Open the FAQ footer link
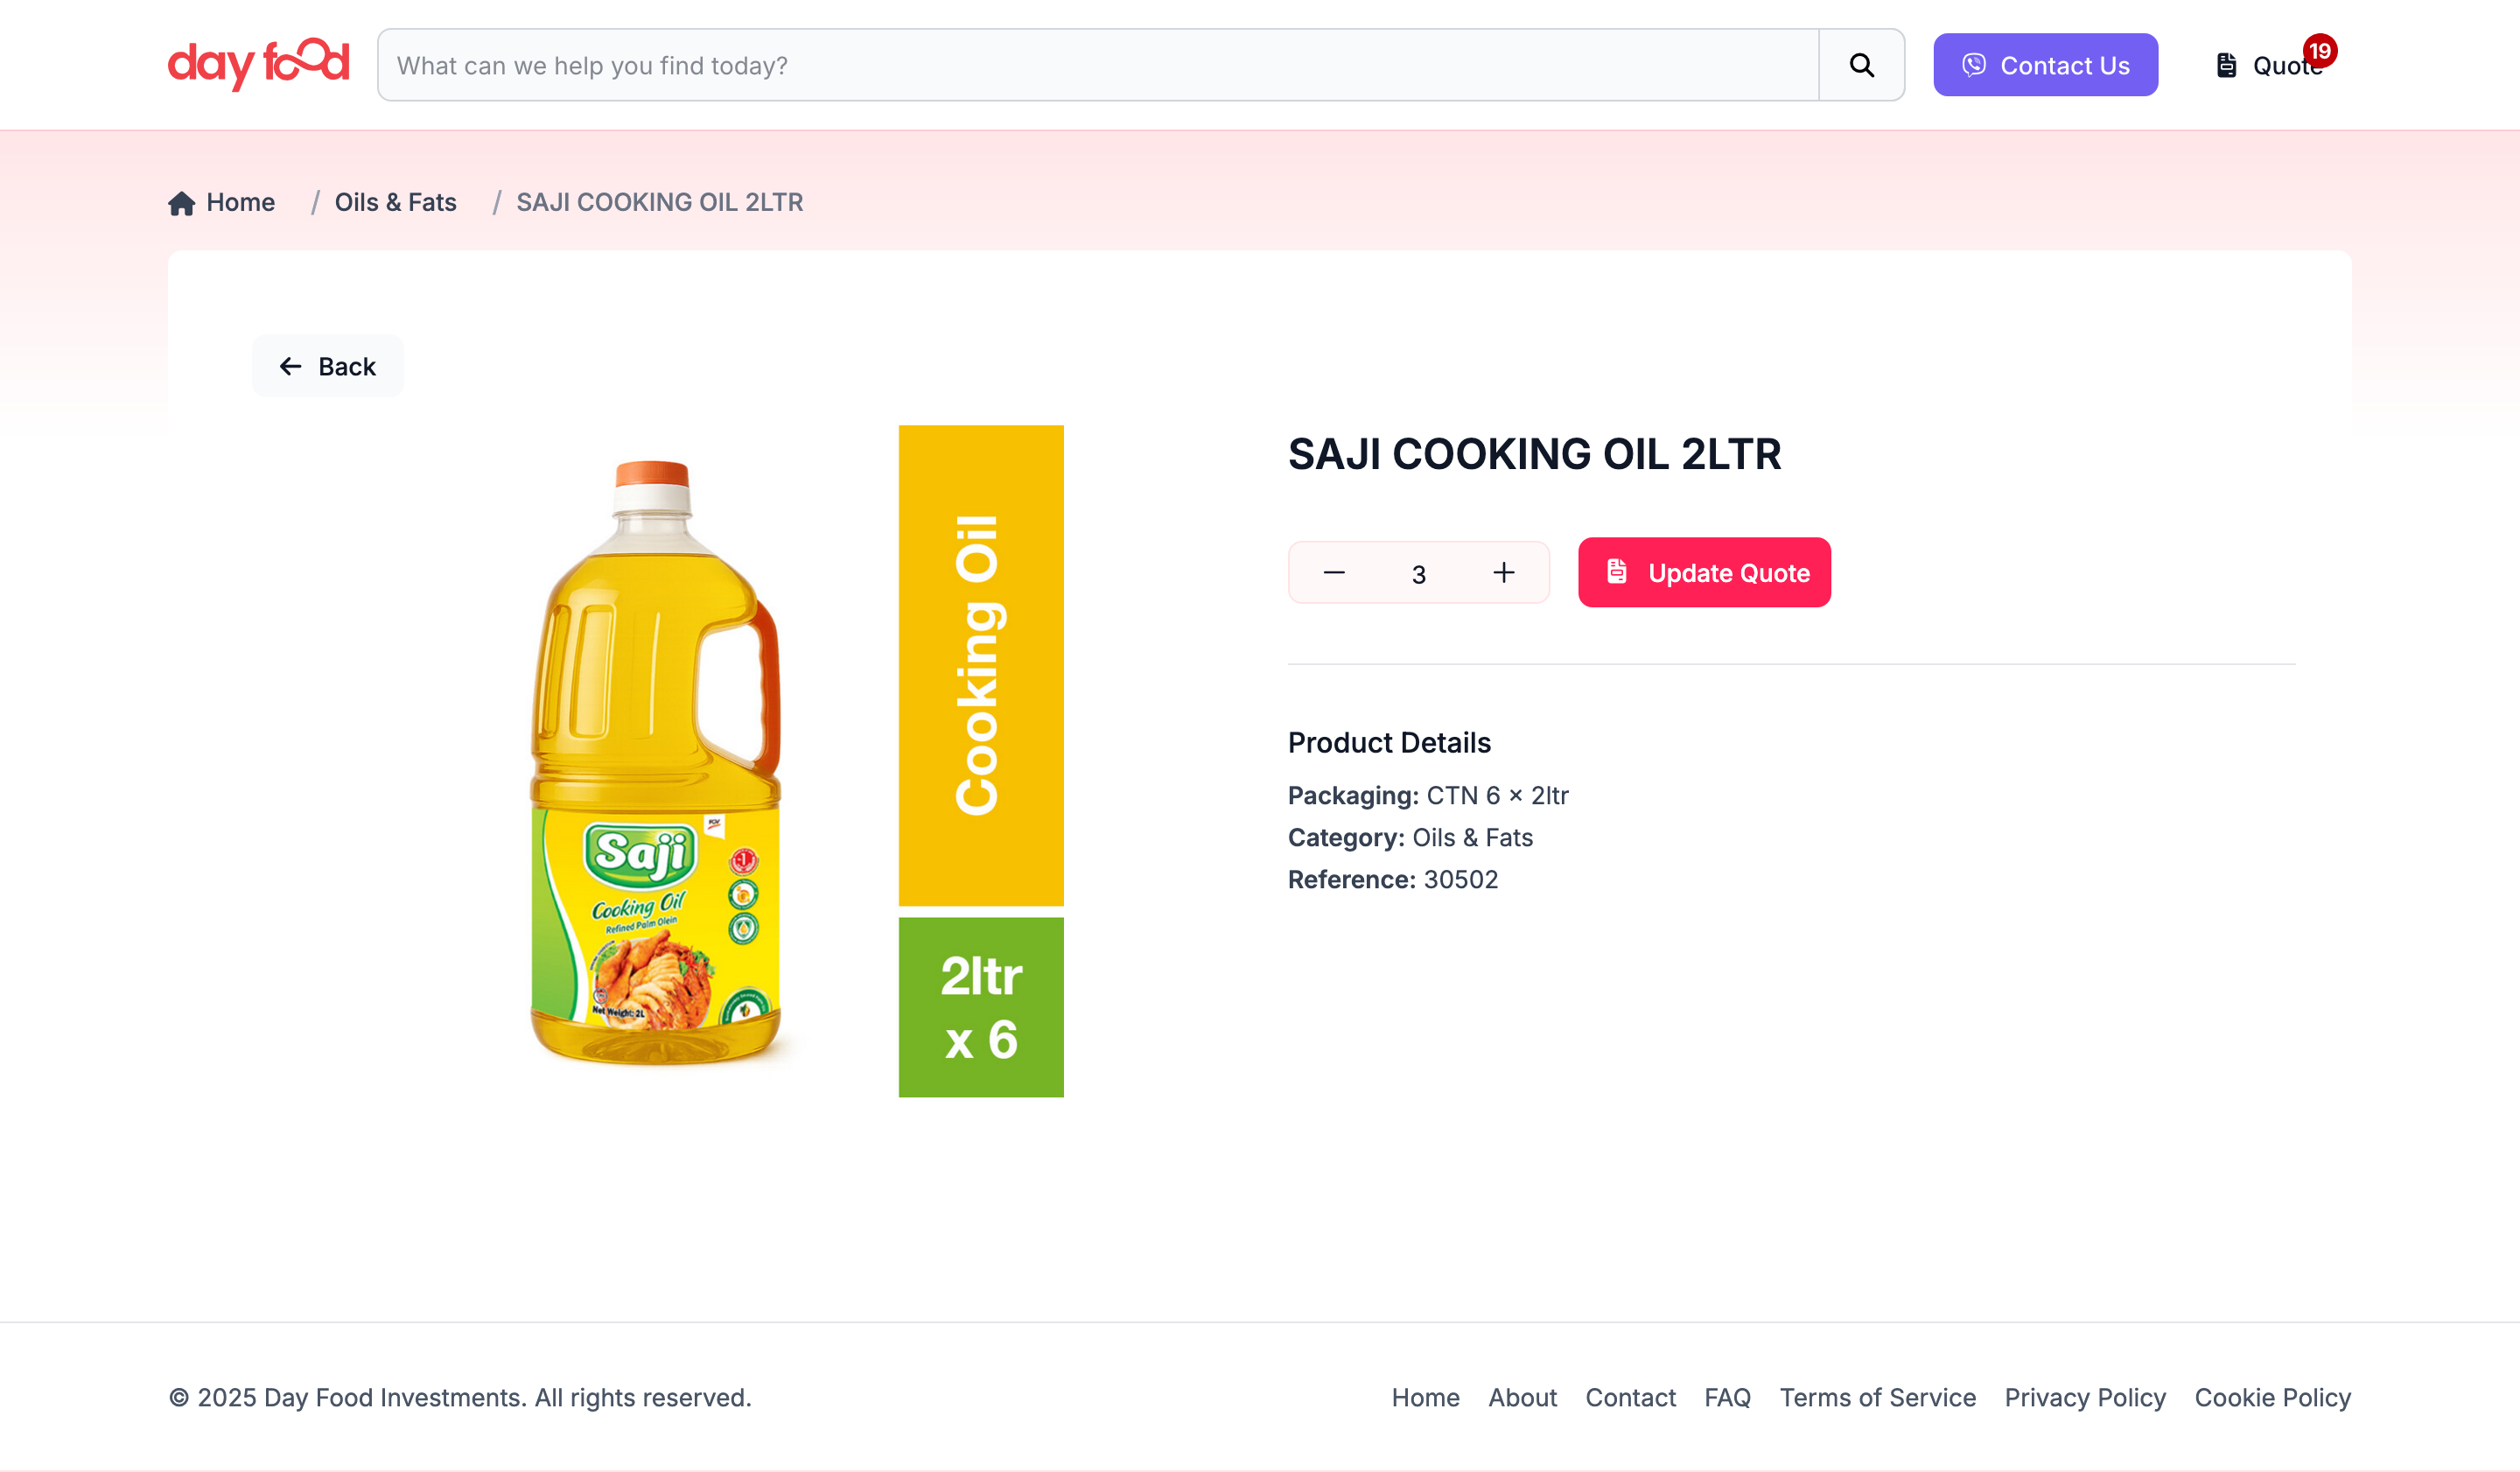Viewport: 2520px width, 1472px height. point(1727,1397)
